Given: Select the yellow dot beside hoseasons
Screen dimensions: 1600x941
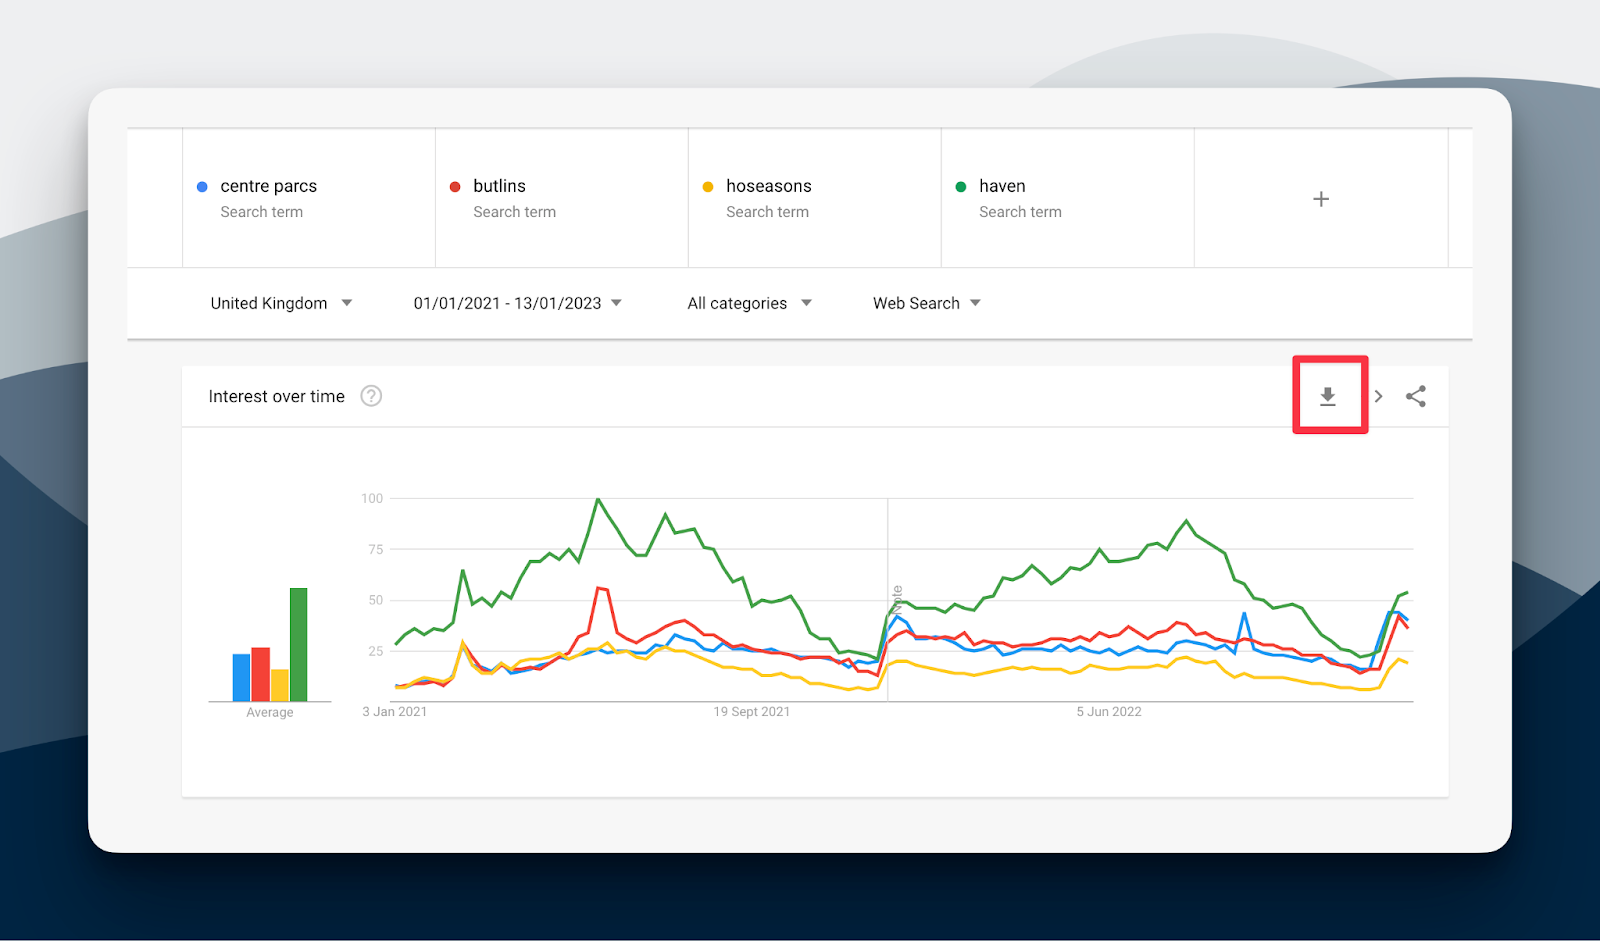Looking at the screenshot, I should click(708, 187).
